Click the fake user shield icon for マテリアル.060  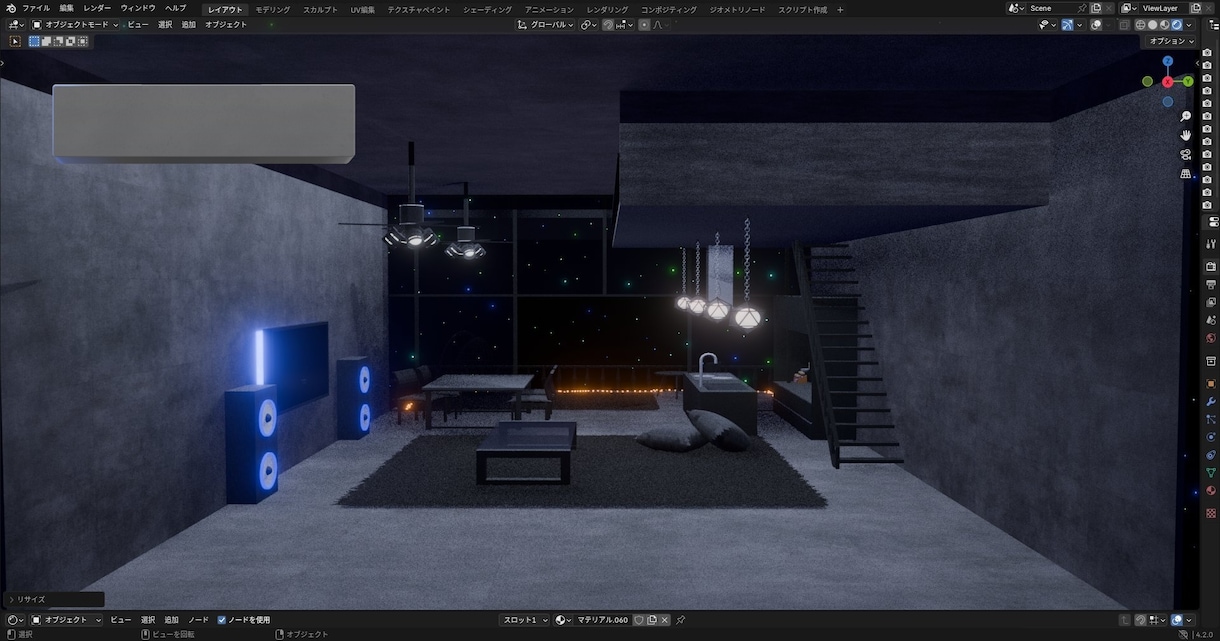pyautogui.click(x=639, y=620)
